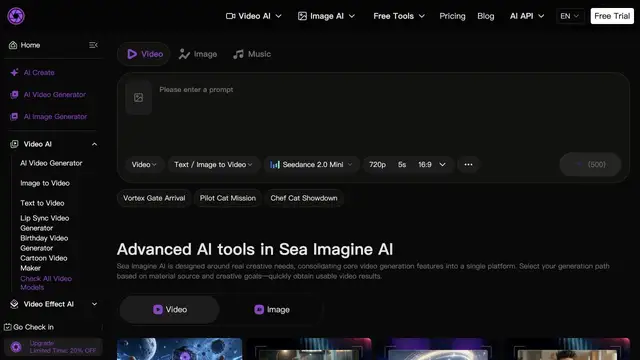Image resolution: width=640 pixels, height=360 pixels.
Task: Open the three-dots more options button
Action: [x=468, y=164]
